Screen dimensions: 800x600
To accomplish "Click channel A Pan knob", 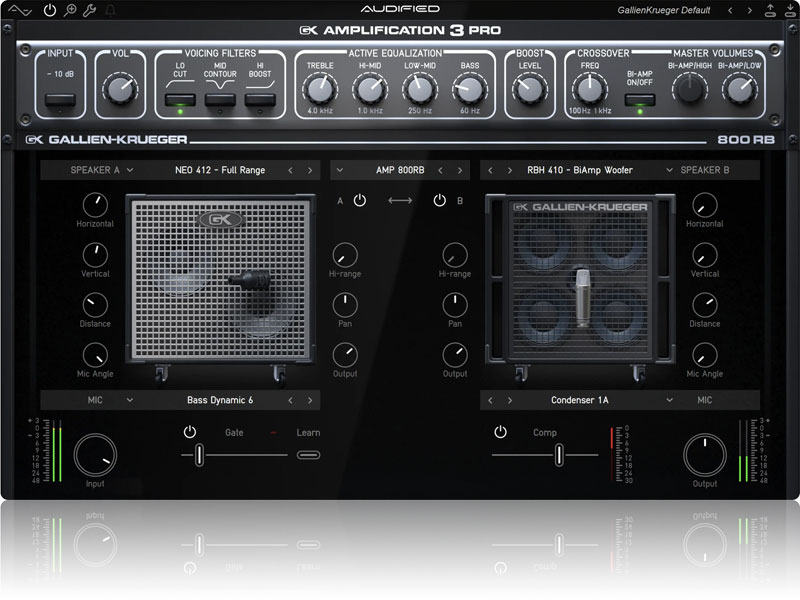I will click(x=345, y=305).
